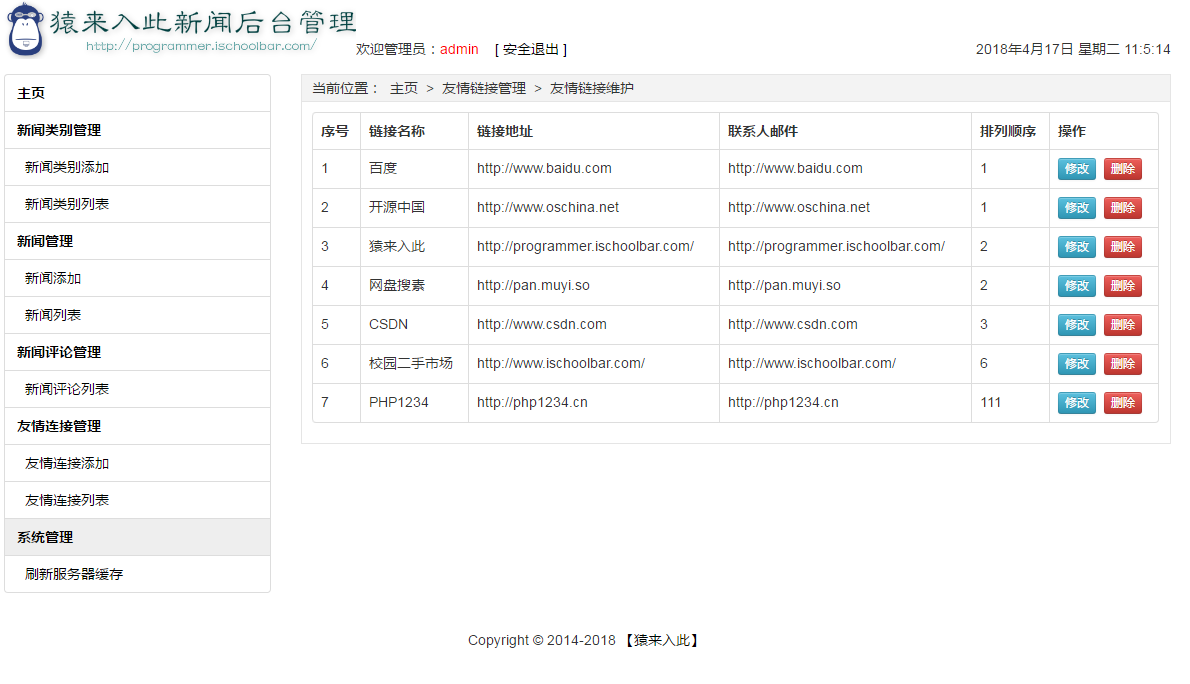This screenshot has height=684, width=1190.
Task: Click the monkey logo icon in header
Action: [x=26, y=30]
